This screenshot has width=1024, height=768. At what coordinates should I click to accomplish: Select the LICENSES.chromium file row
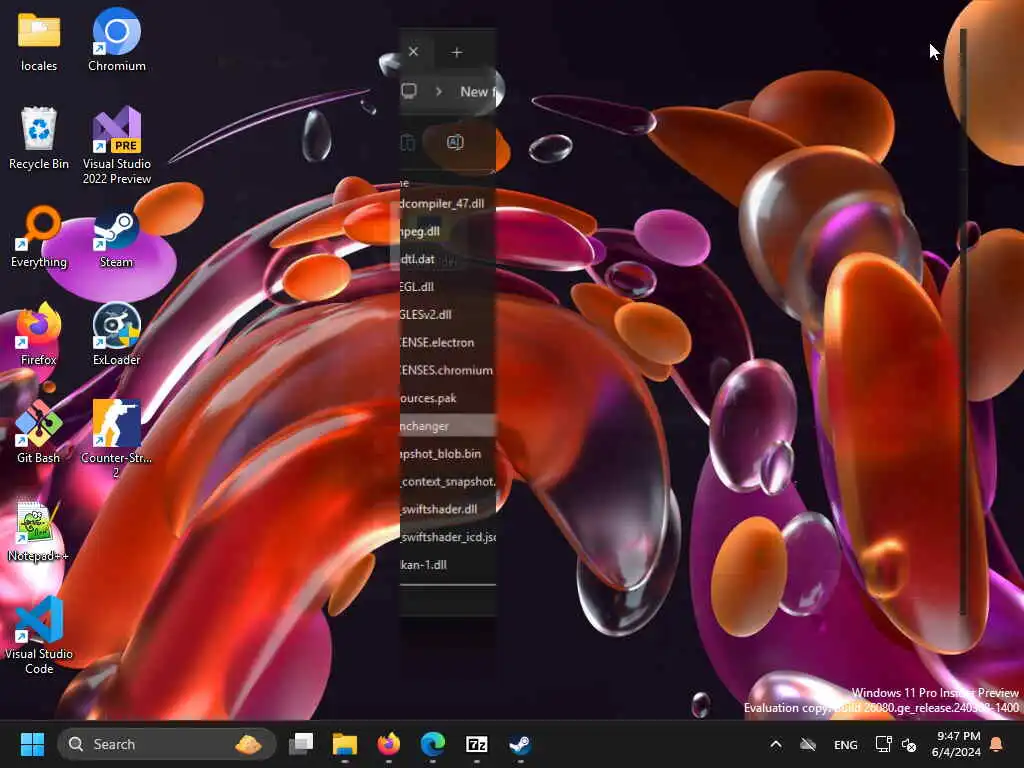pyautogui.click(x=448, y=370)
